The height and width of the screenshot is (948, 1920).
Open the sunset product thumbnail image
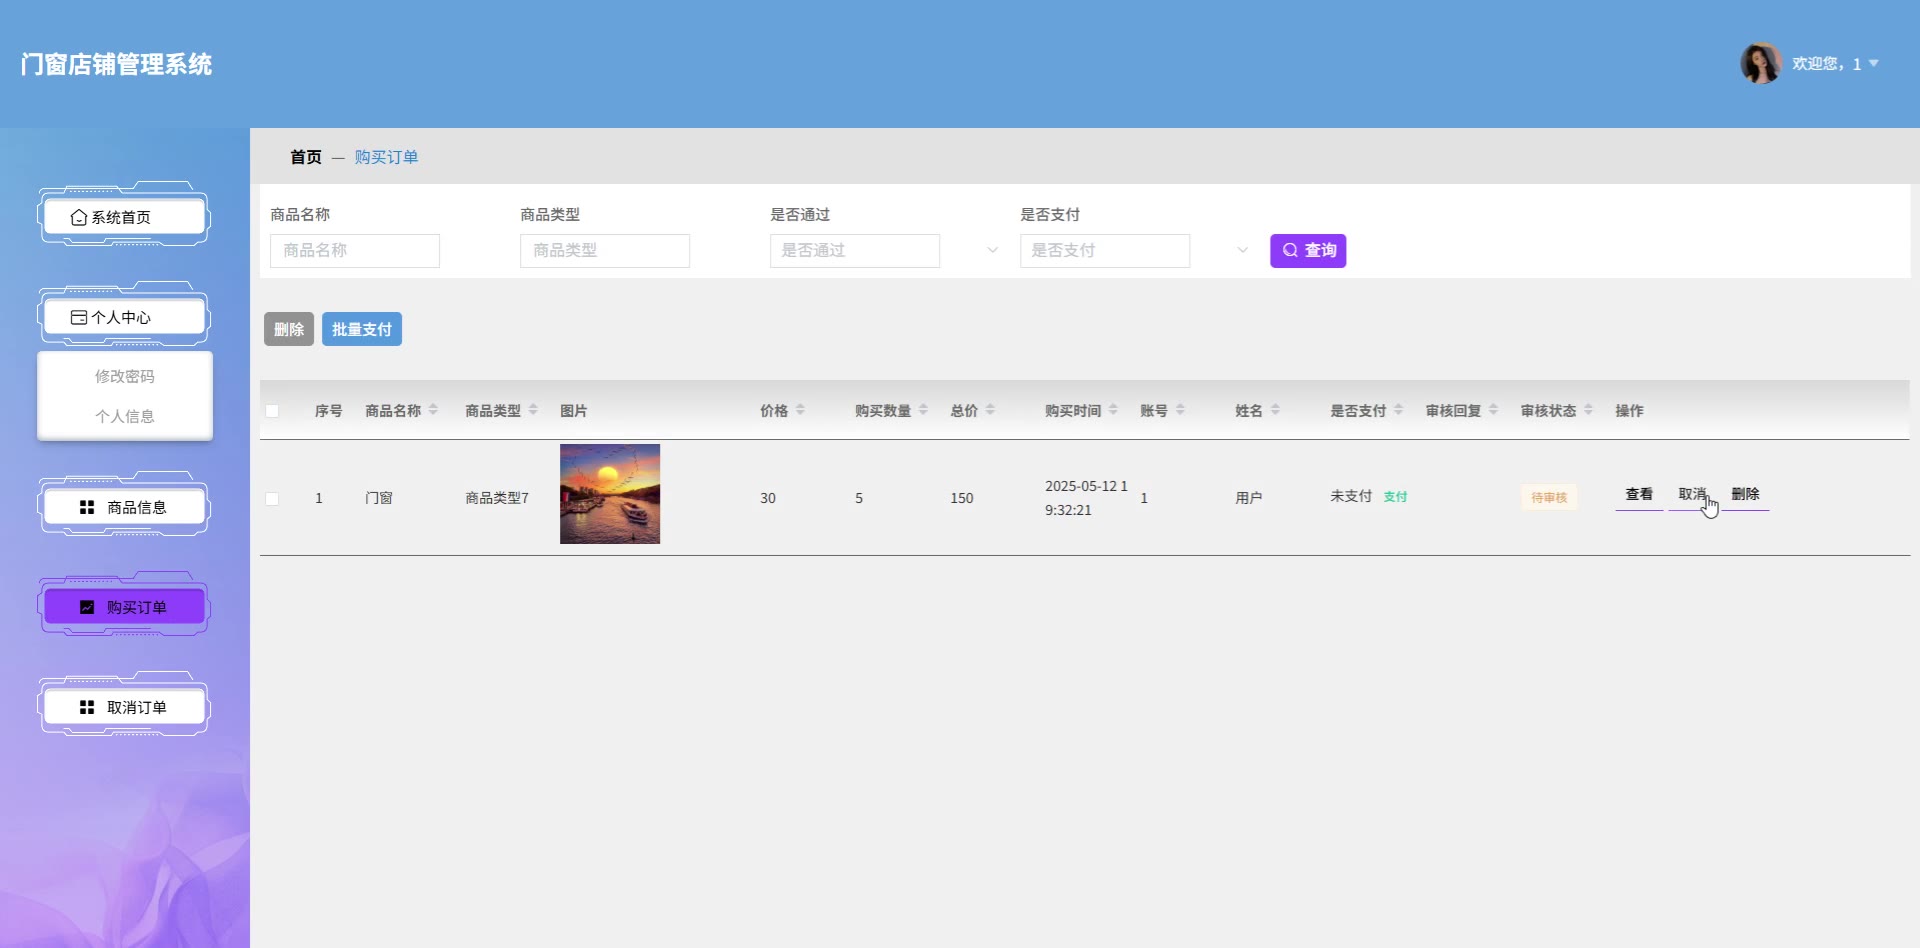pyautogui.click(x=610, y=494)
